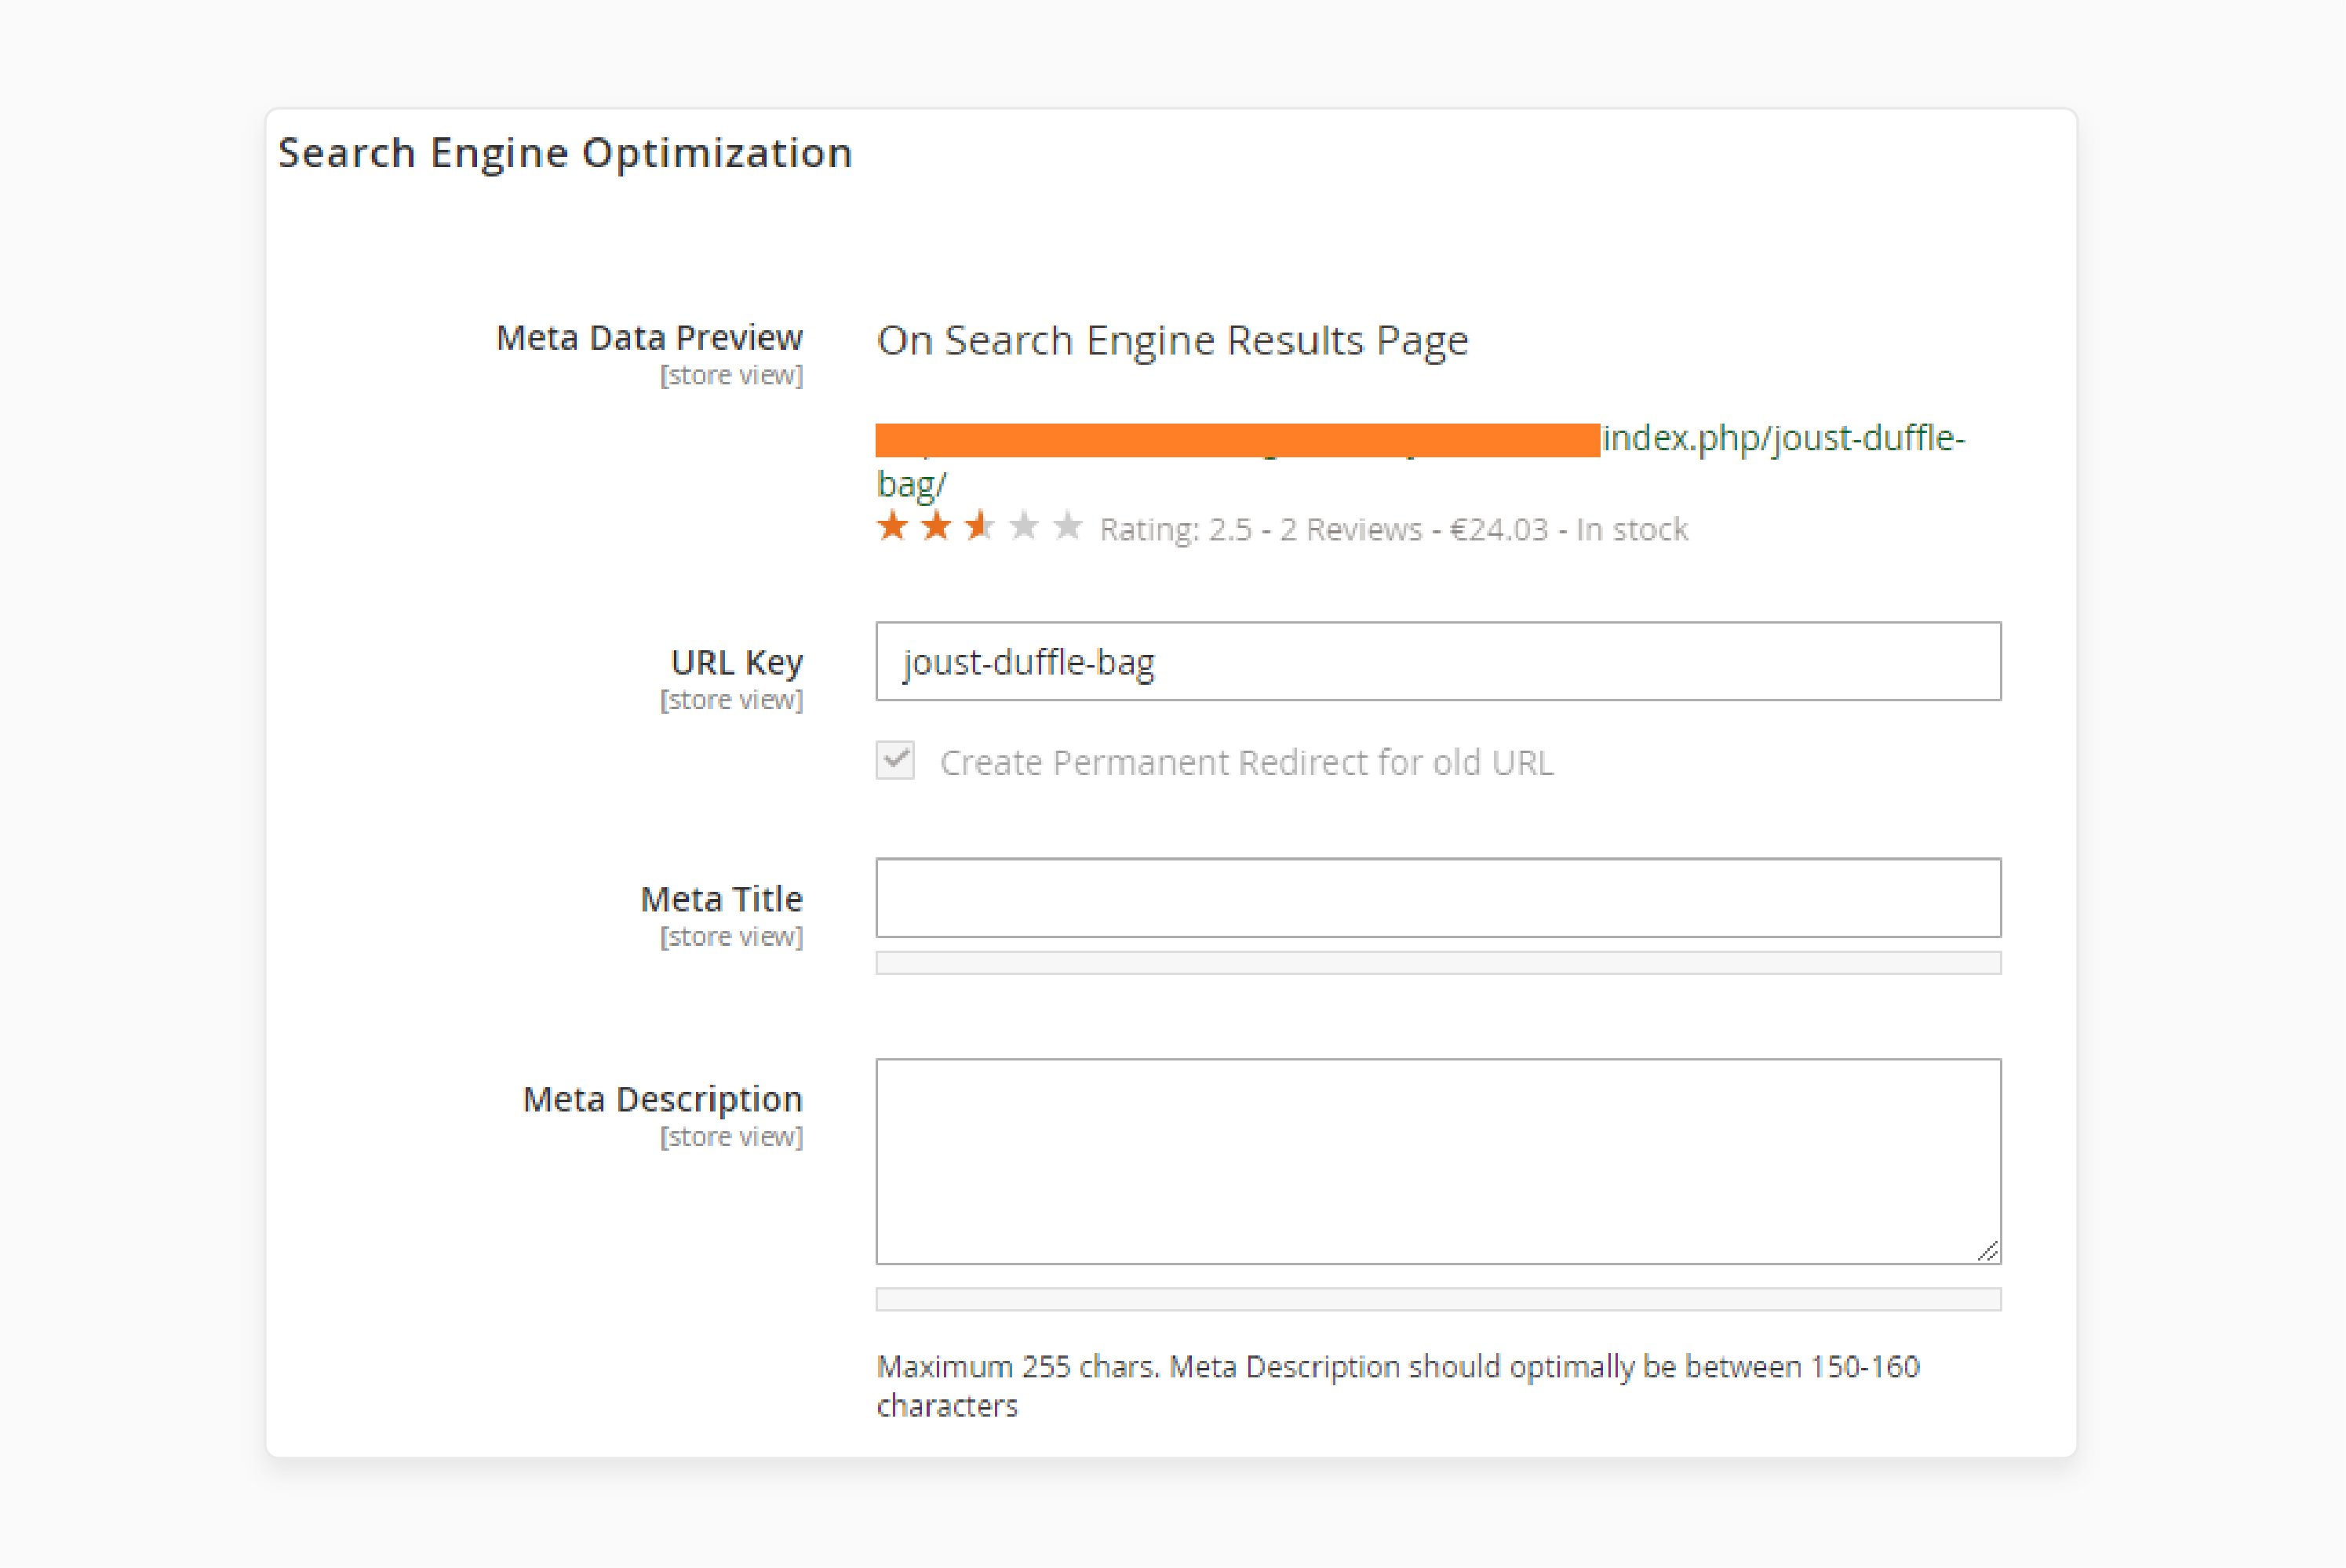Grab the Meta Description resize handle
This screenshot has height=1568, width=2346.
(x=1988, y=1250)
